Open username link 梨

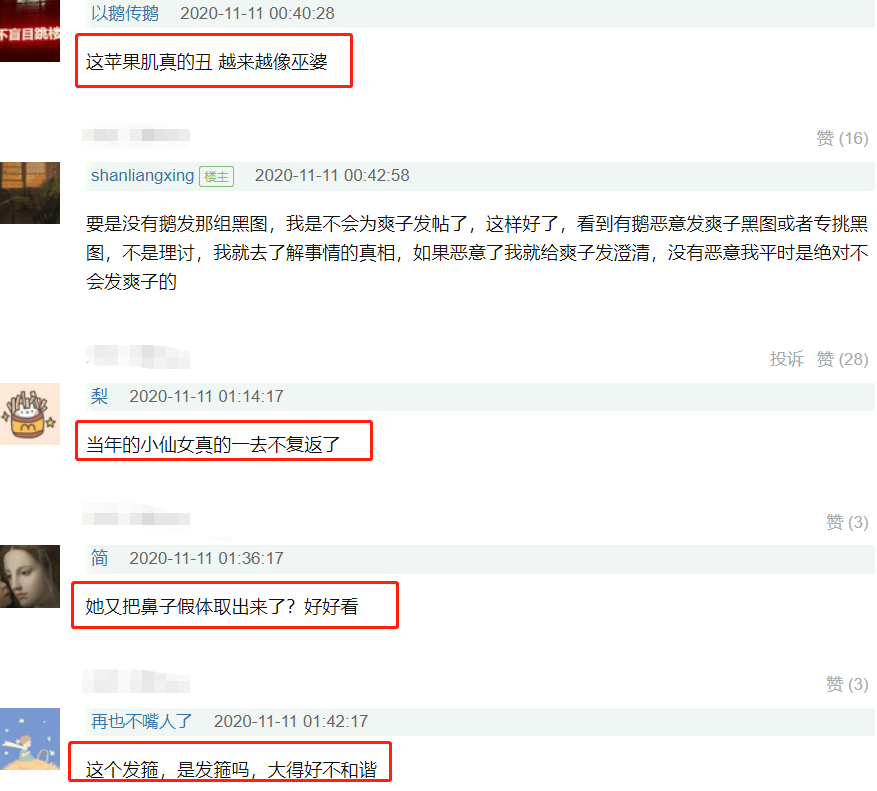[x=100, y=396]
